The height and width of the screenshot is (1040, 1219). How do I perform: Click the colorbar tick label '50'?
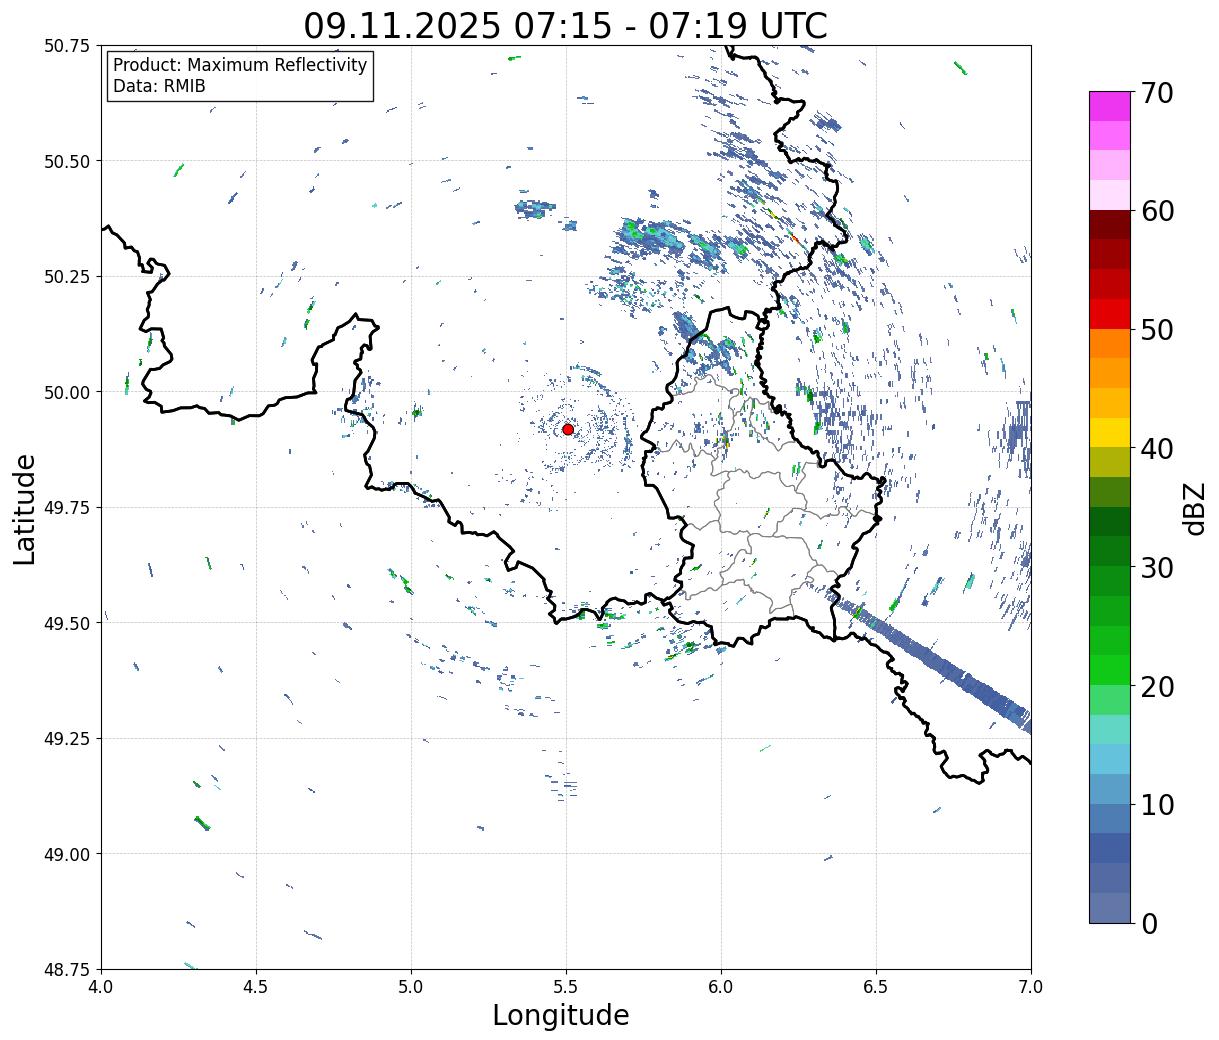point(1156,330)
